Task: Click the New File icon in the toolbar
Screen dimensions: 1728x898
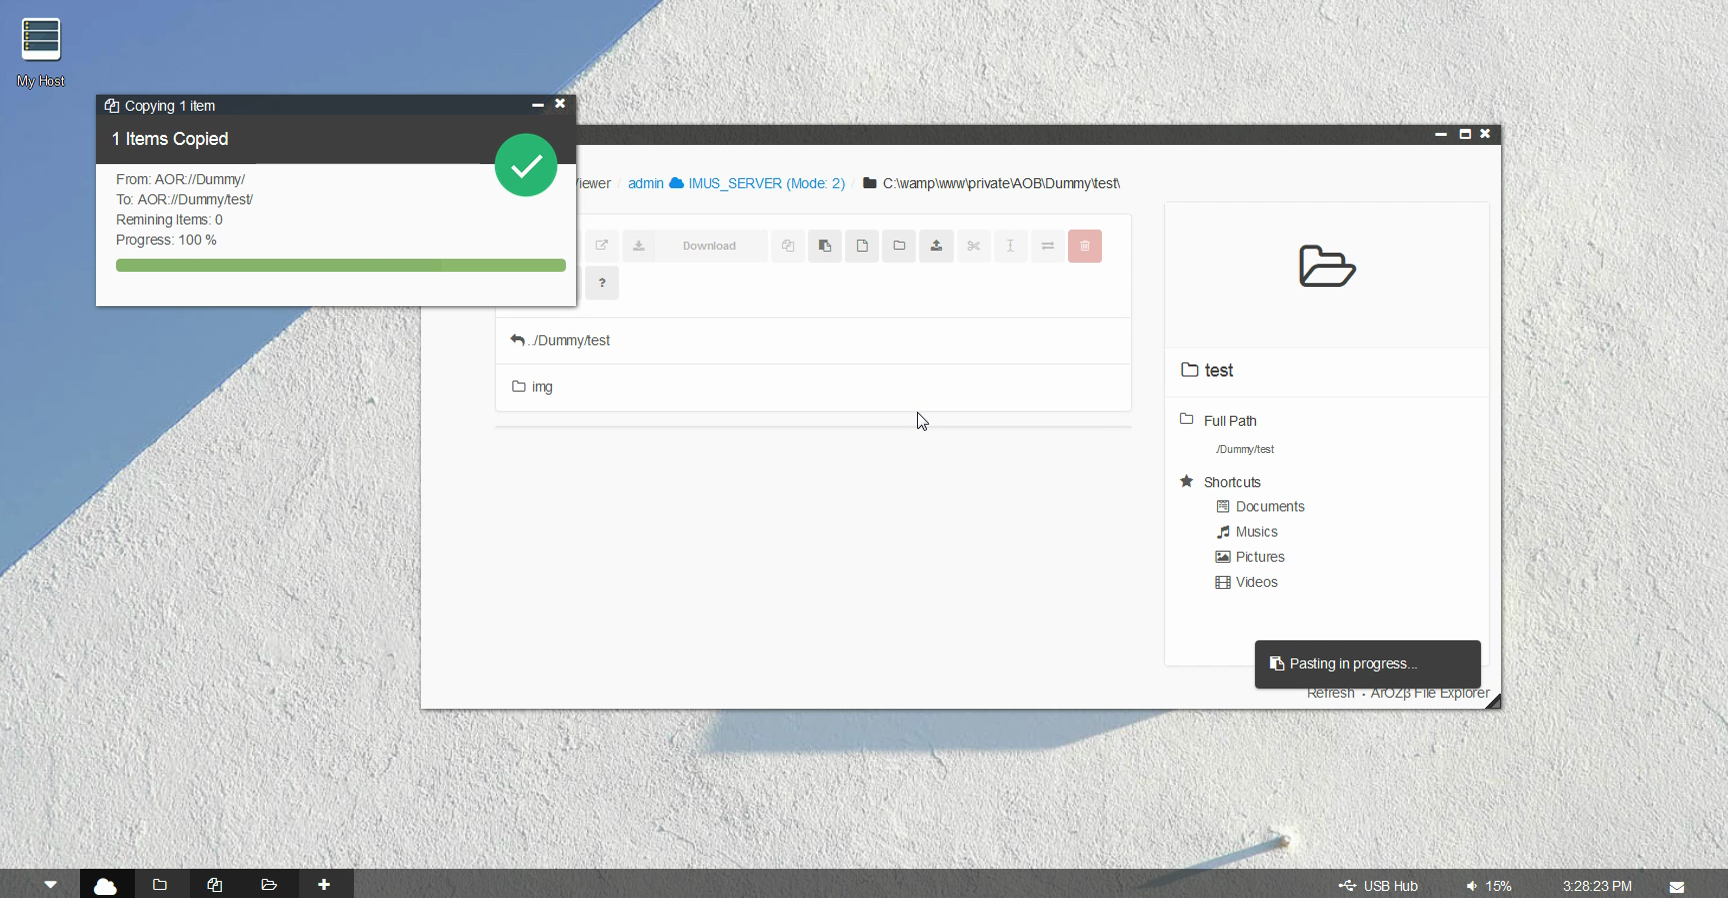Action: [x=862, y=246]
